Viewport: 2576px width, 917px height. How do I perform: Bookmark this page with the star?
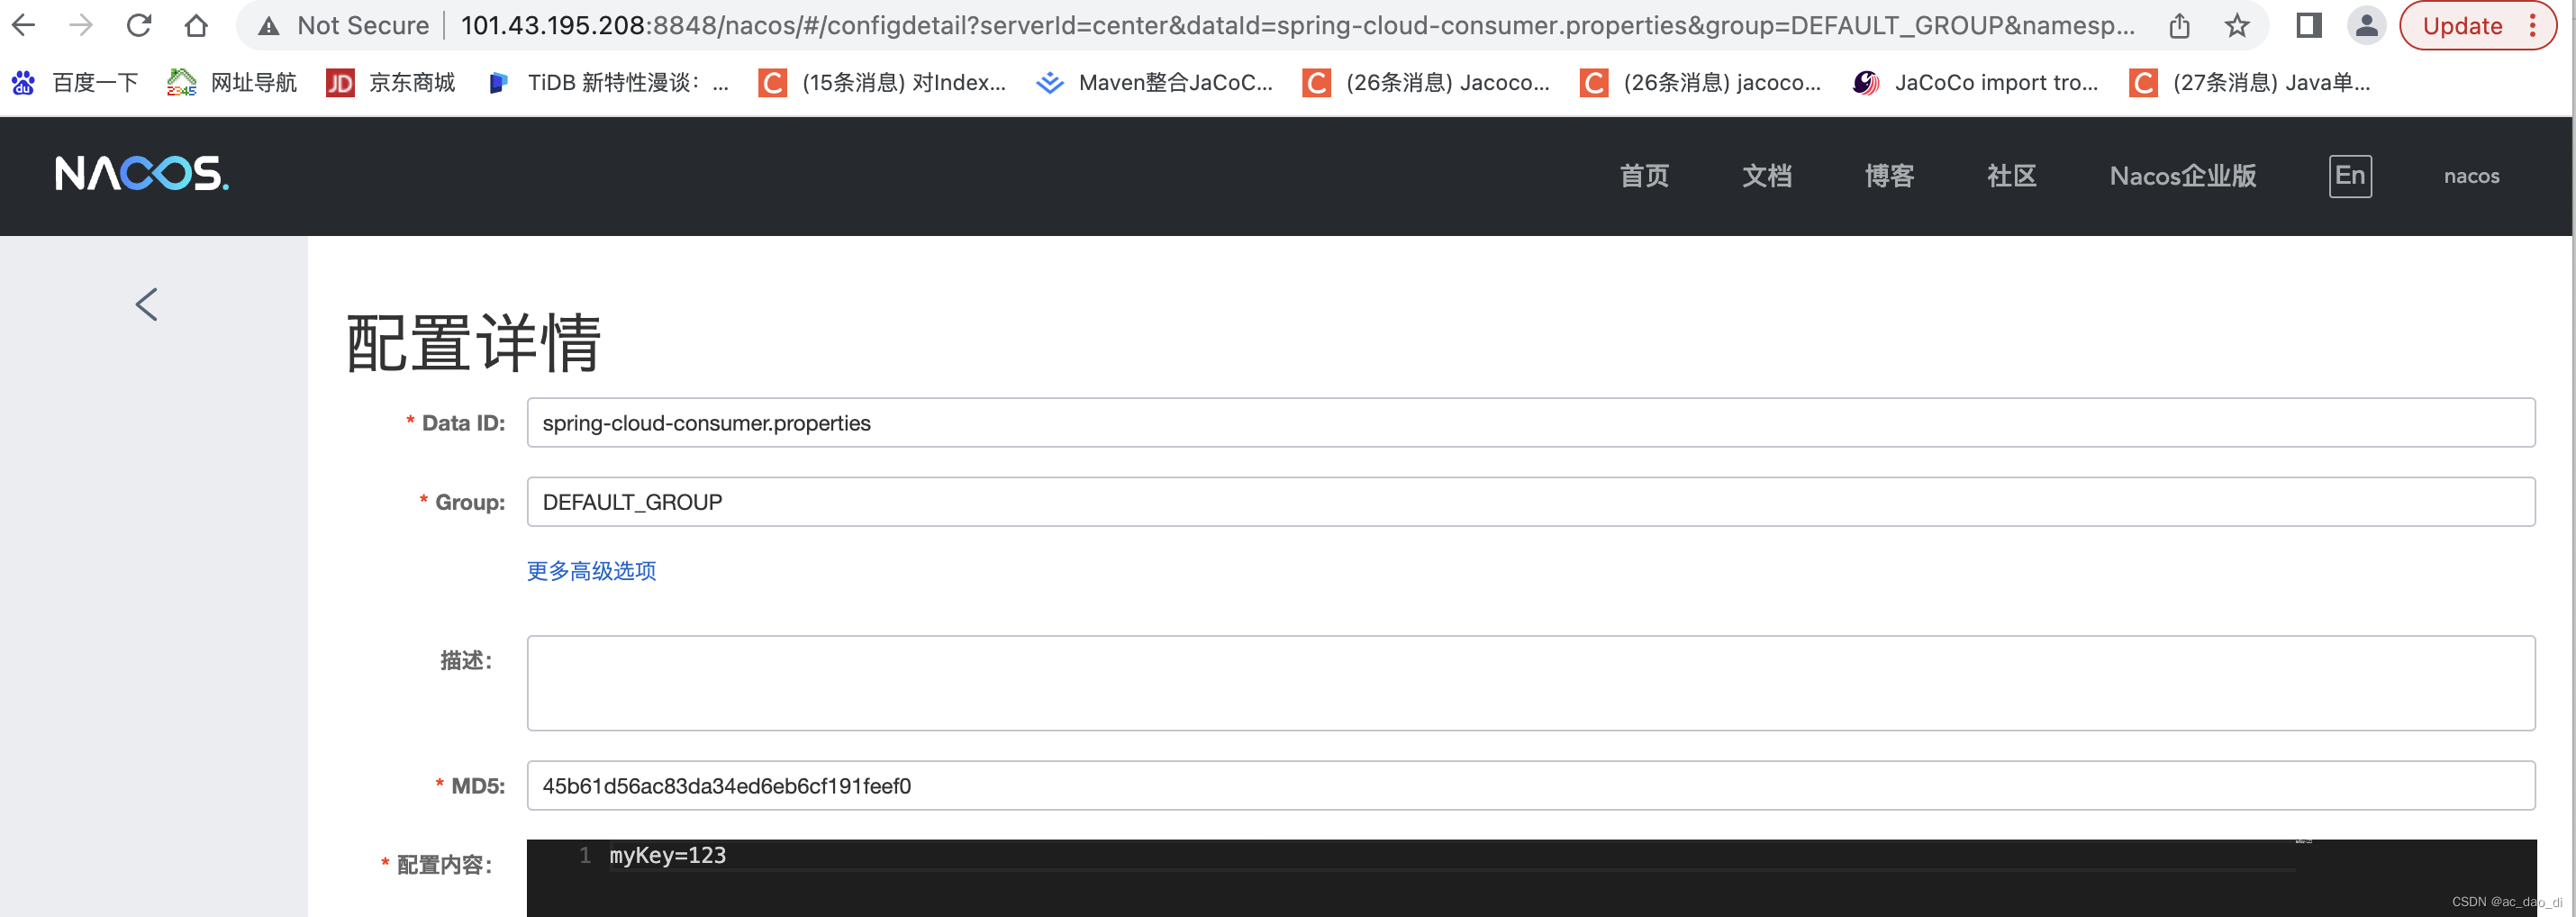click(2237, 26)
